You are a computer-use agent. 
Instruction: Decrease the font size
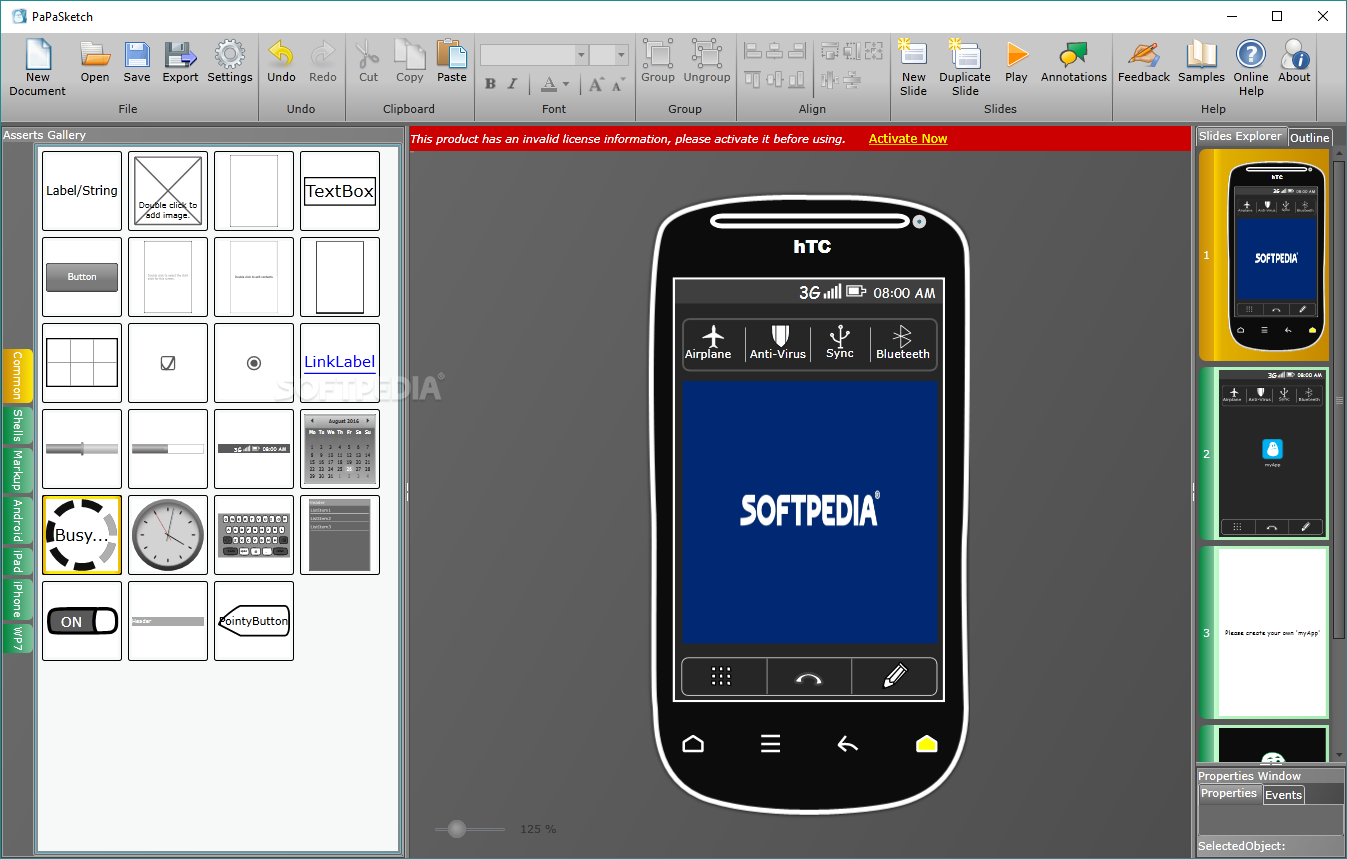[617, 84]
